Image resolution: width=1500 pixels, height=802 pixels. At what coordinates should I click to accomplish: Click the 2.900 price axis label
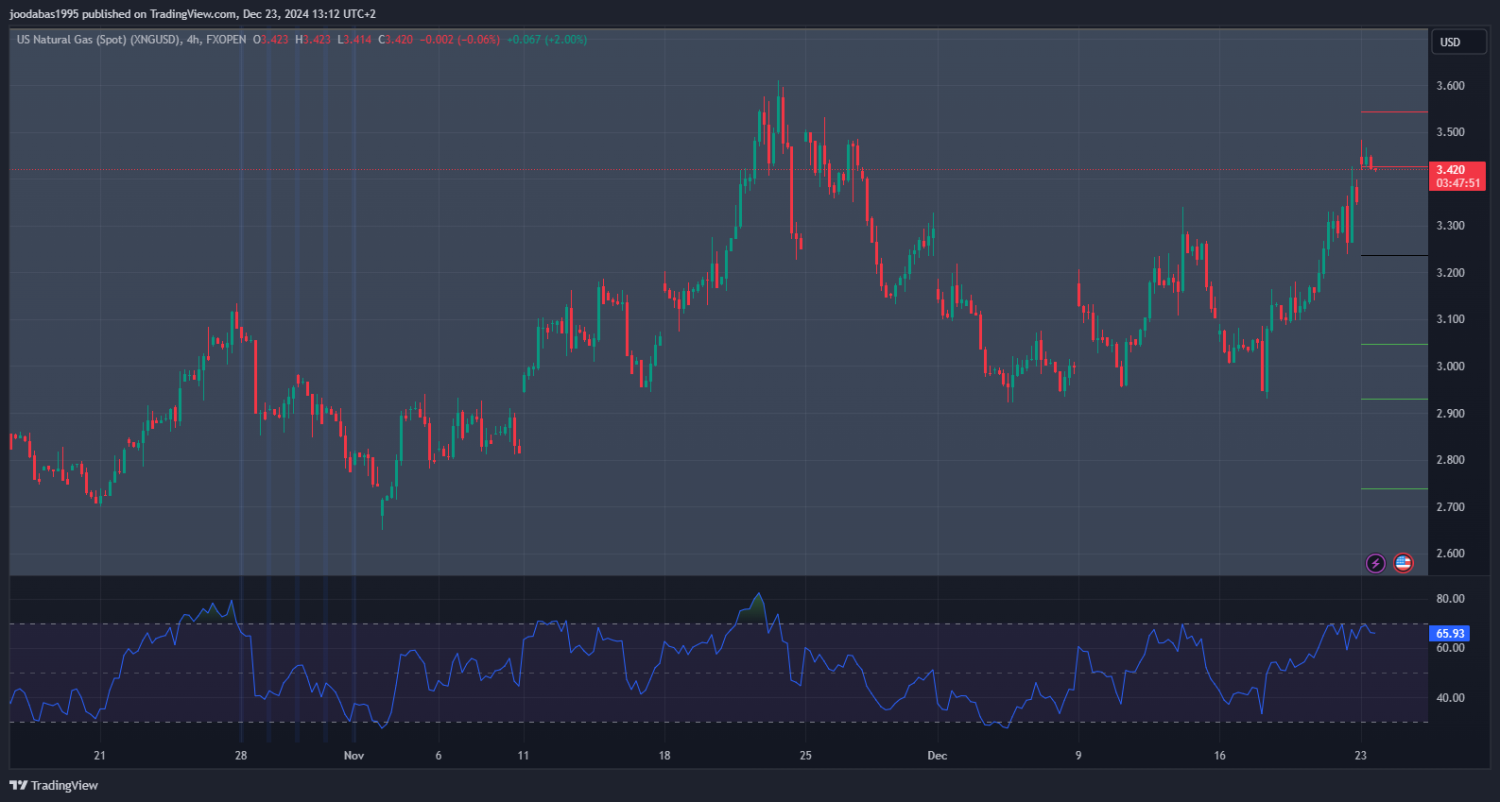pyautogui.click(x=1450, y=414)
